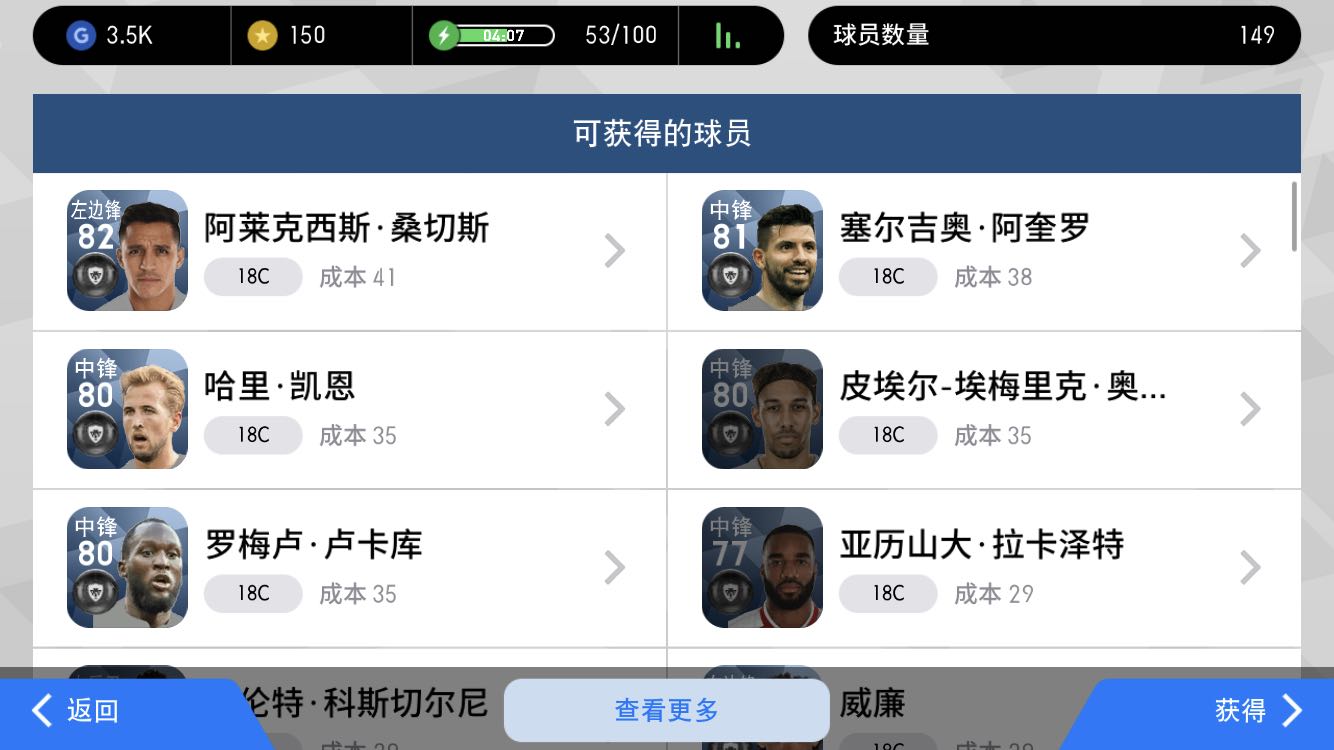Expand the 塞尔吉奥·阿奎罗 row chevron
Image resolution: width=1334 pixels, height=750 pixels.
point(1250,251)
